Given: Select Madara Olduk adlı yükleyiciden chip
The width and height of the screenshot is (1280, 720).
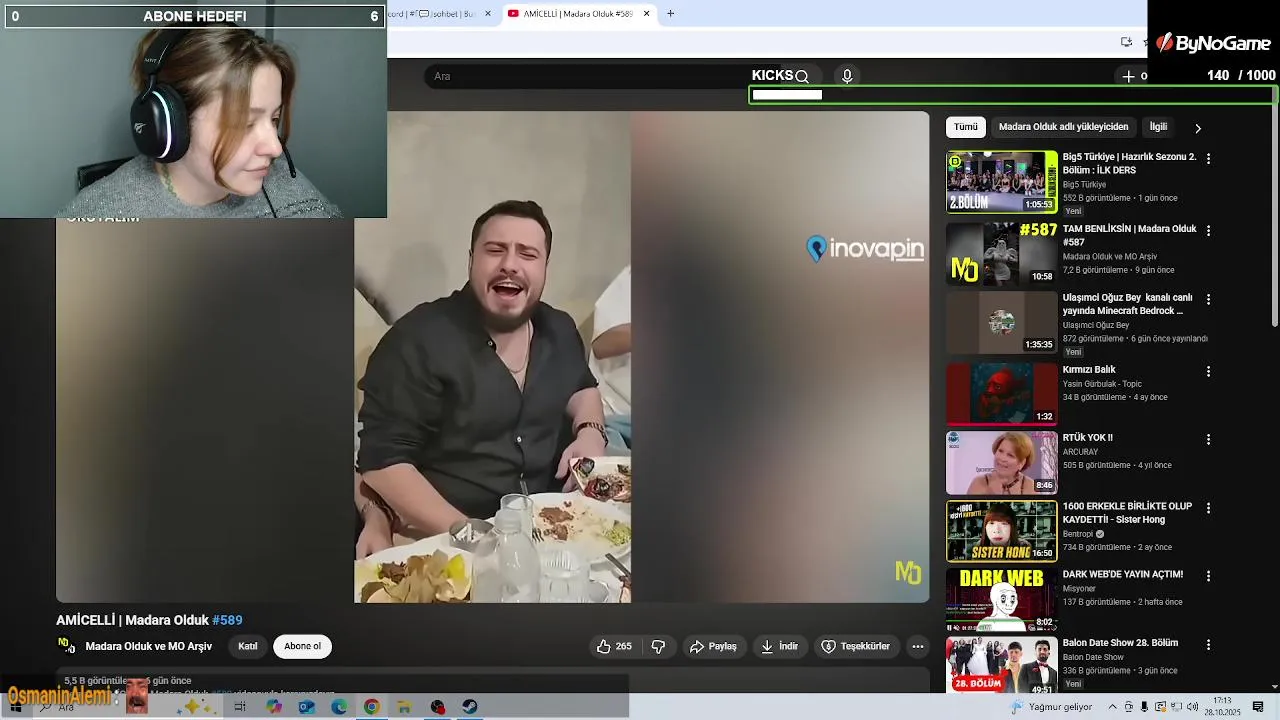Looking at the screenshot, I should pyautogui.click(x=1063, y=127).
